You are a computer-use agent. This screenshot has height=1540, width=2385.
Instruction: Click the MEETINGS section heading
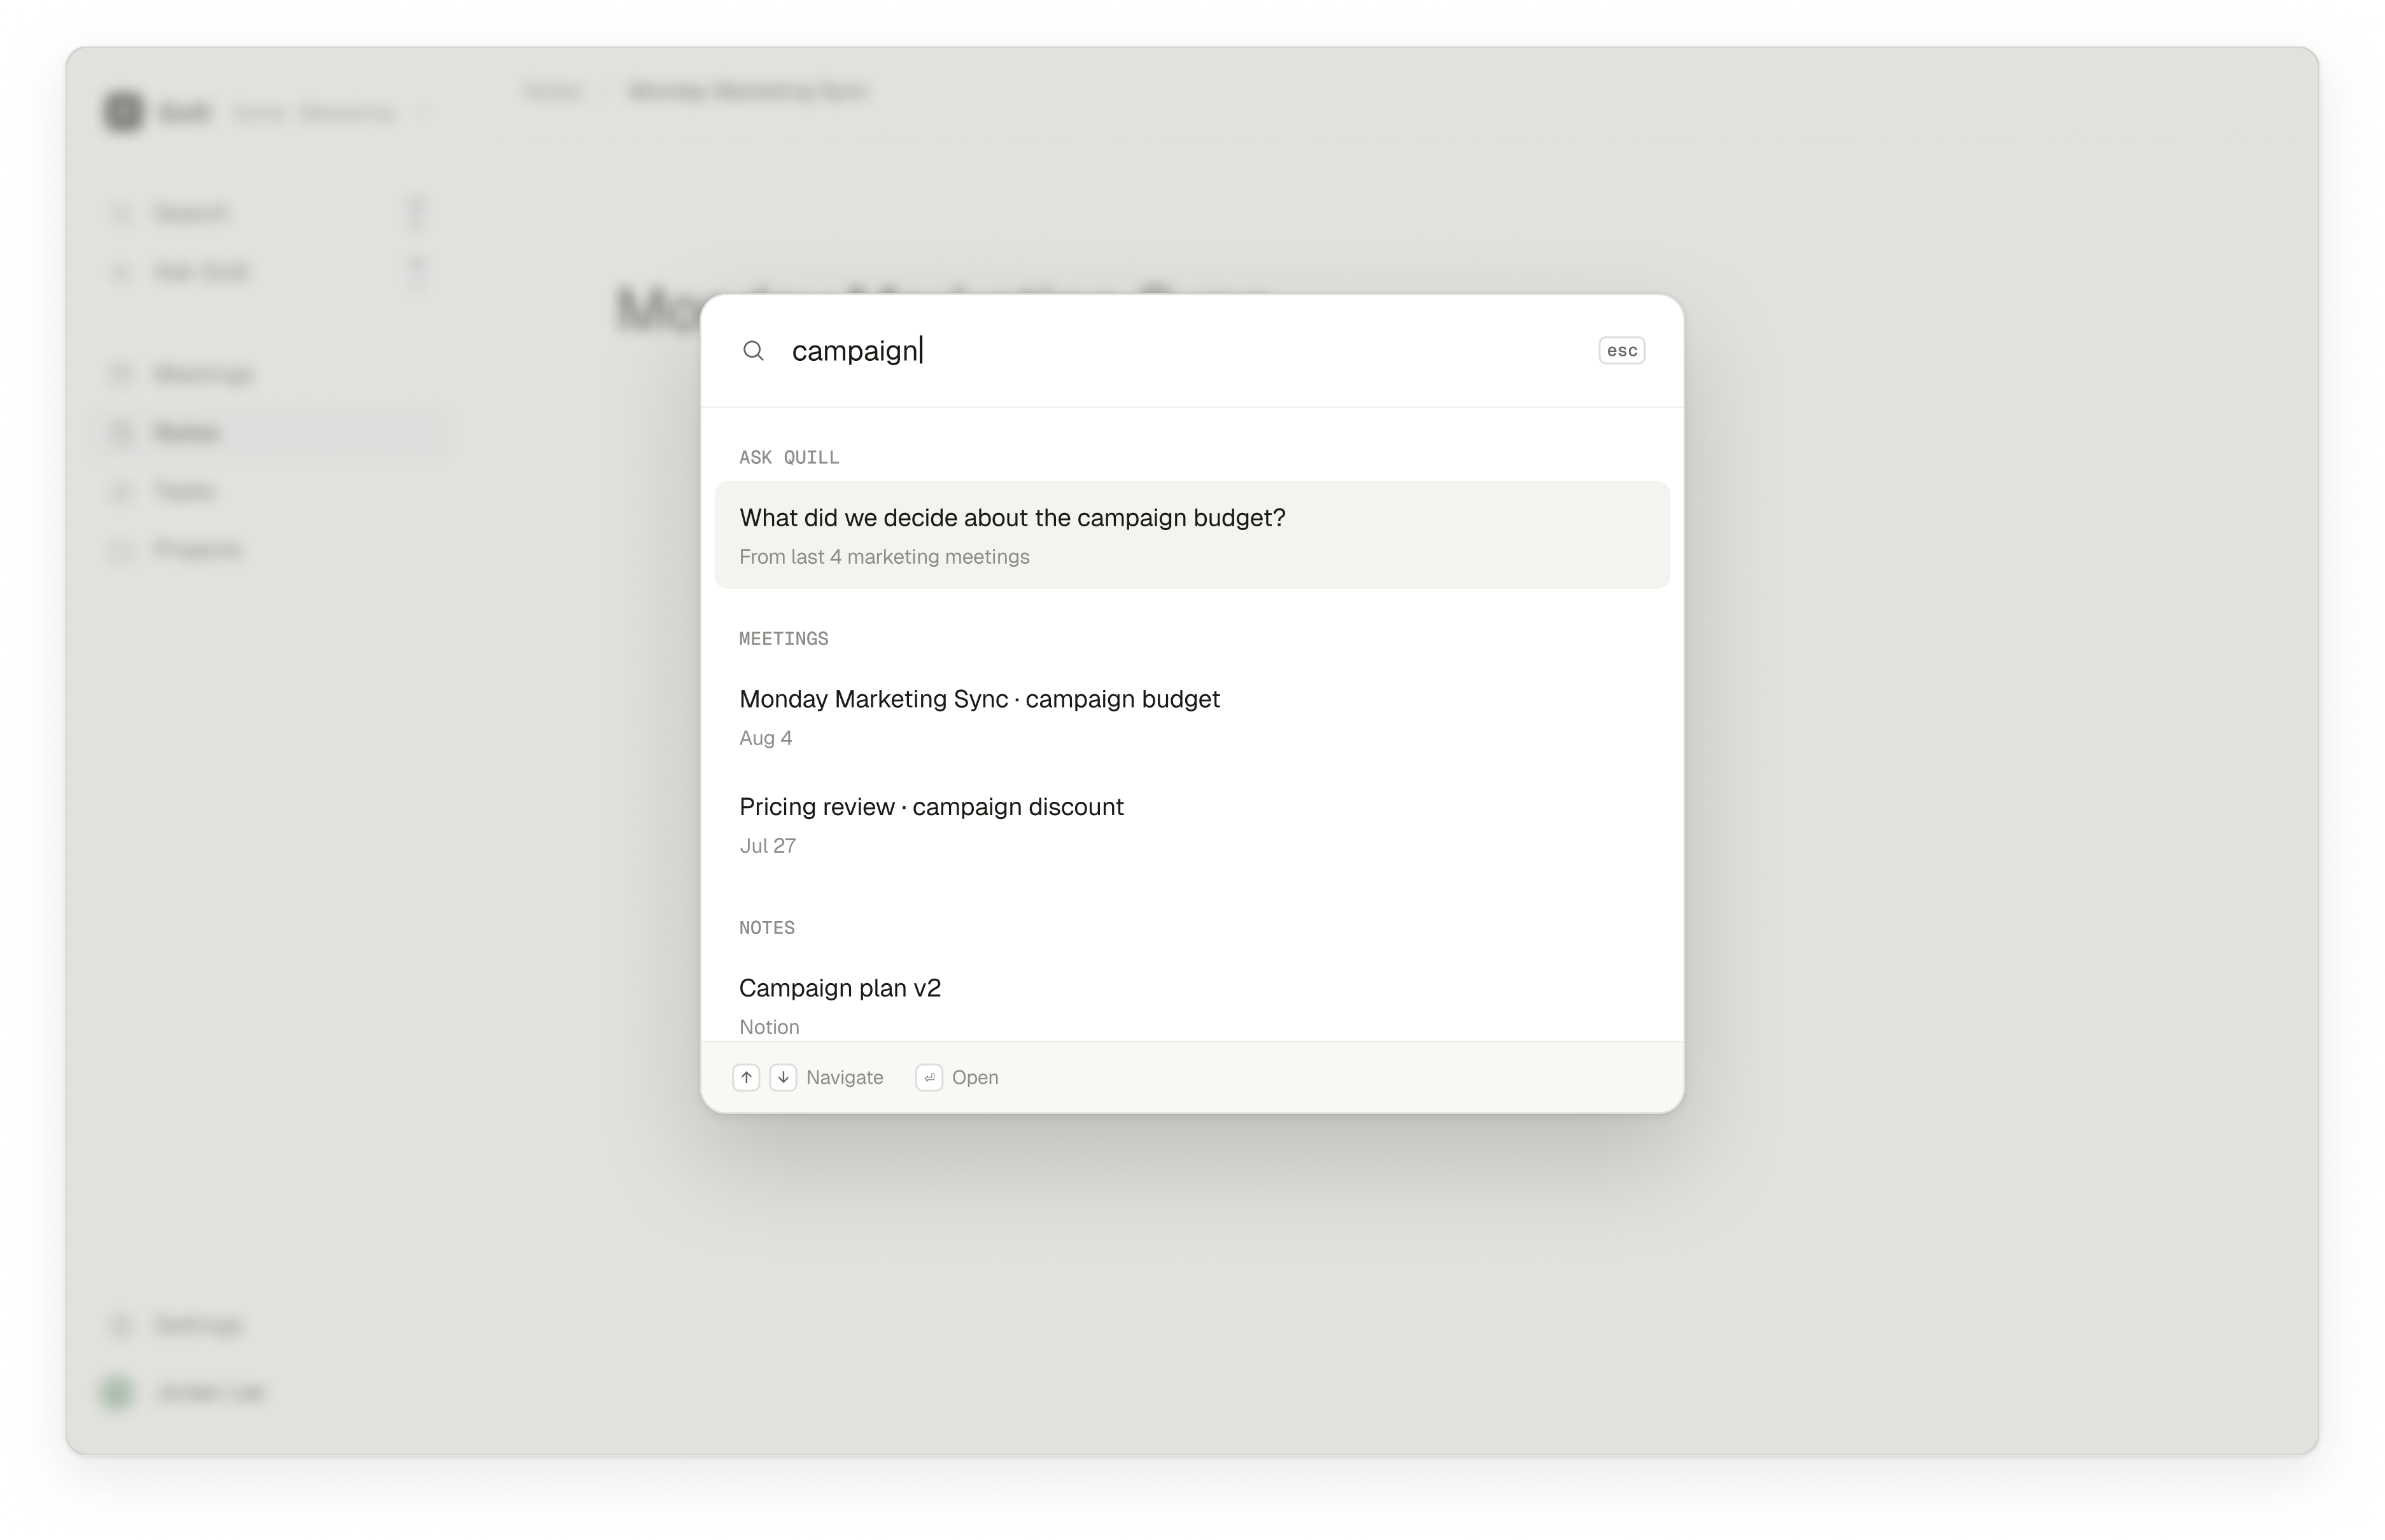784,638
